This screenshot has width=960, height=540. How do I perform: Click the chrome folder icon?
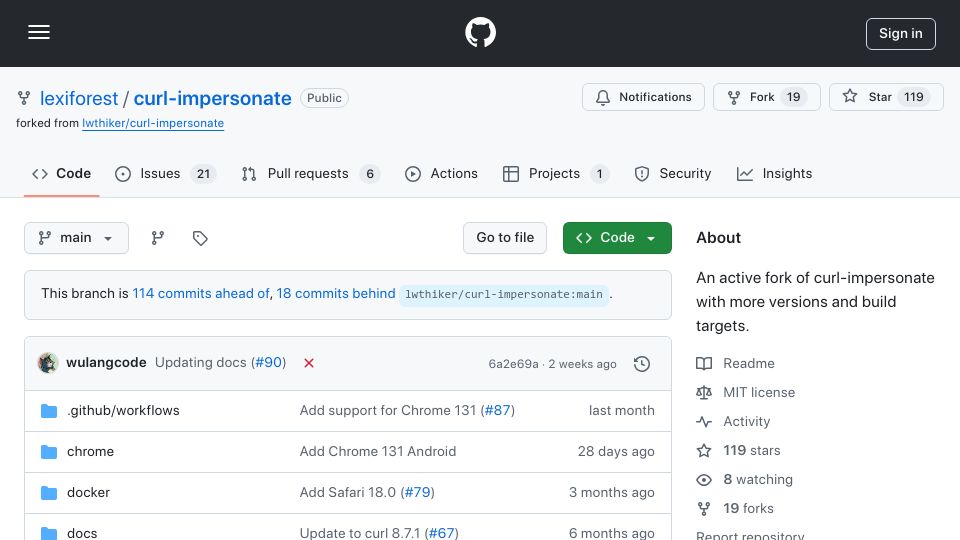(49, 452)
